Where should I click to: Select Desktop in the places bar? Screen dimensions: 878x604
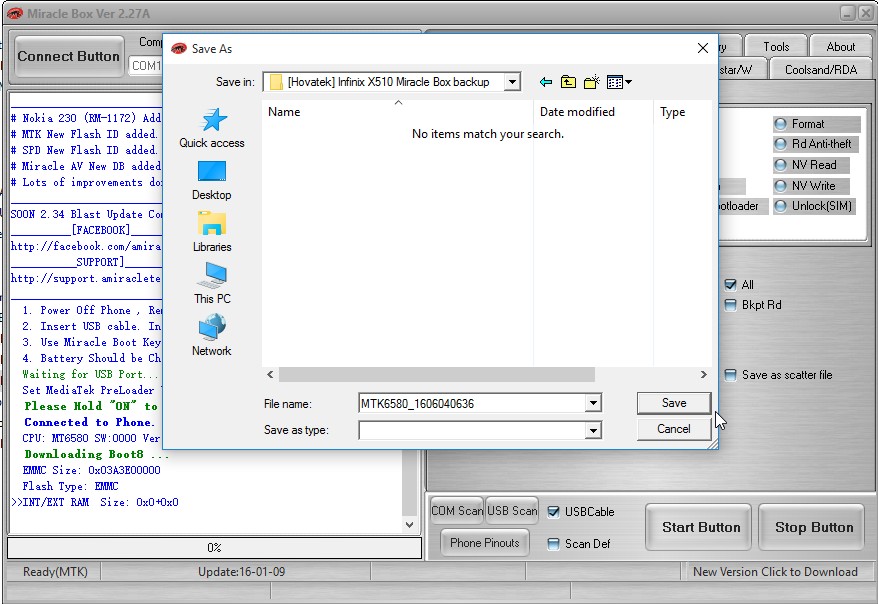click(x=212, y=180)
